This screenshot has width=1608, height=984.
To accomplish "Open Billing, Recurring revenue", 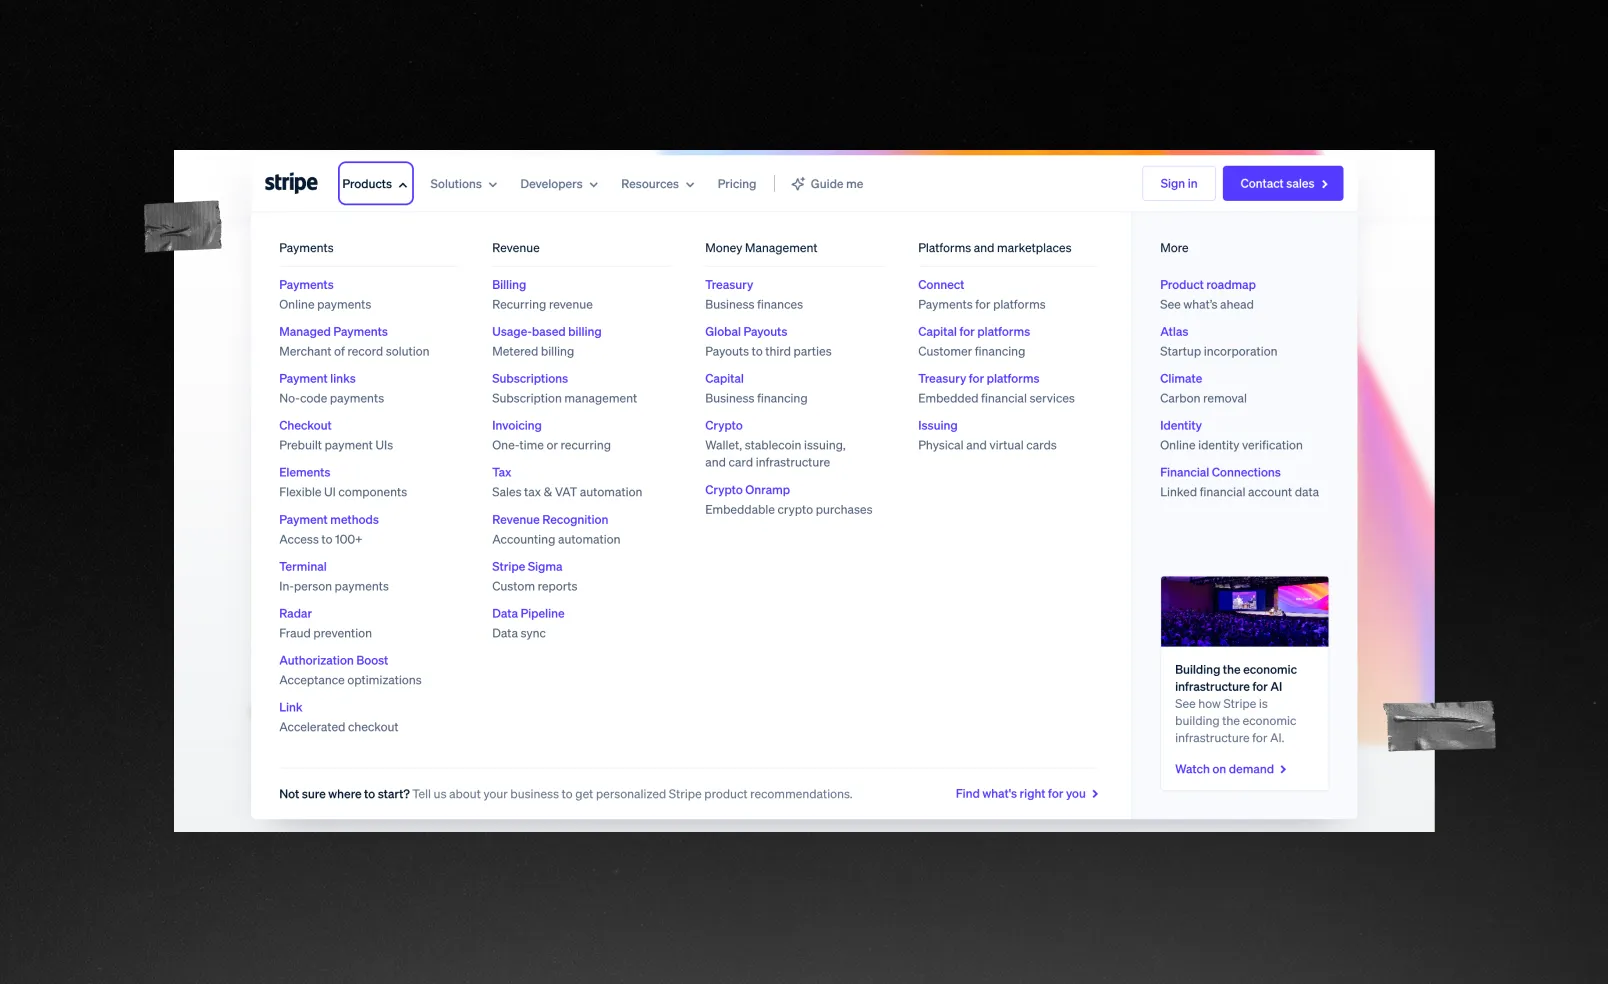I will pyautogui.click(x=509, y=285).
